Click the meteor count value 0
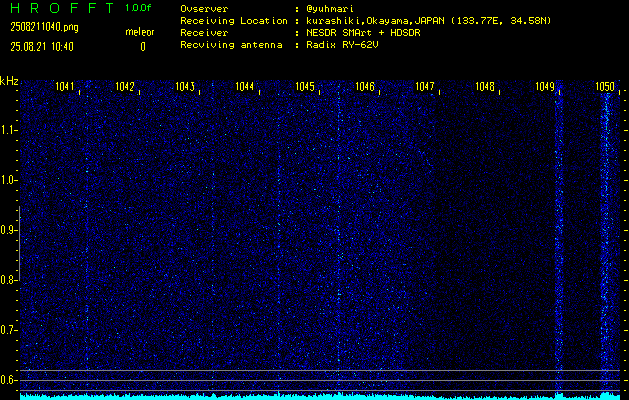 click(143, 47)
